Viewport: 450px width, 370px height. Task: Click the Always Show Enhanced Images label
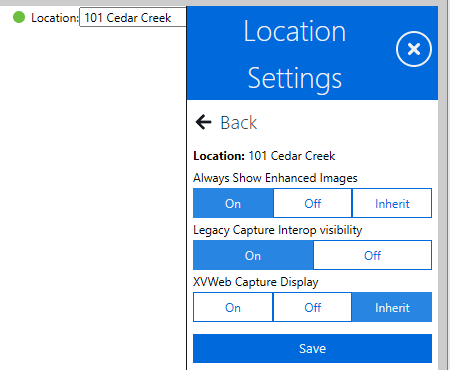point(275,178)
